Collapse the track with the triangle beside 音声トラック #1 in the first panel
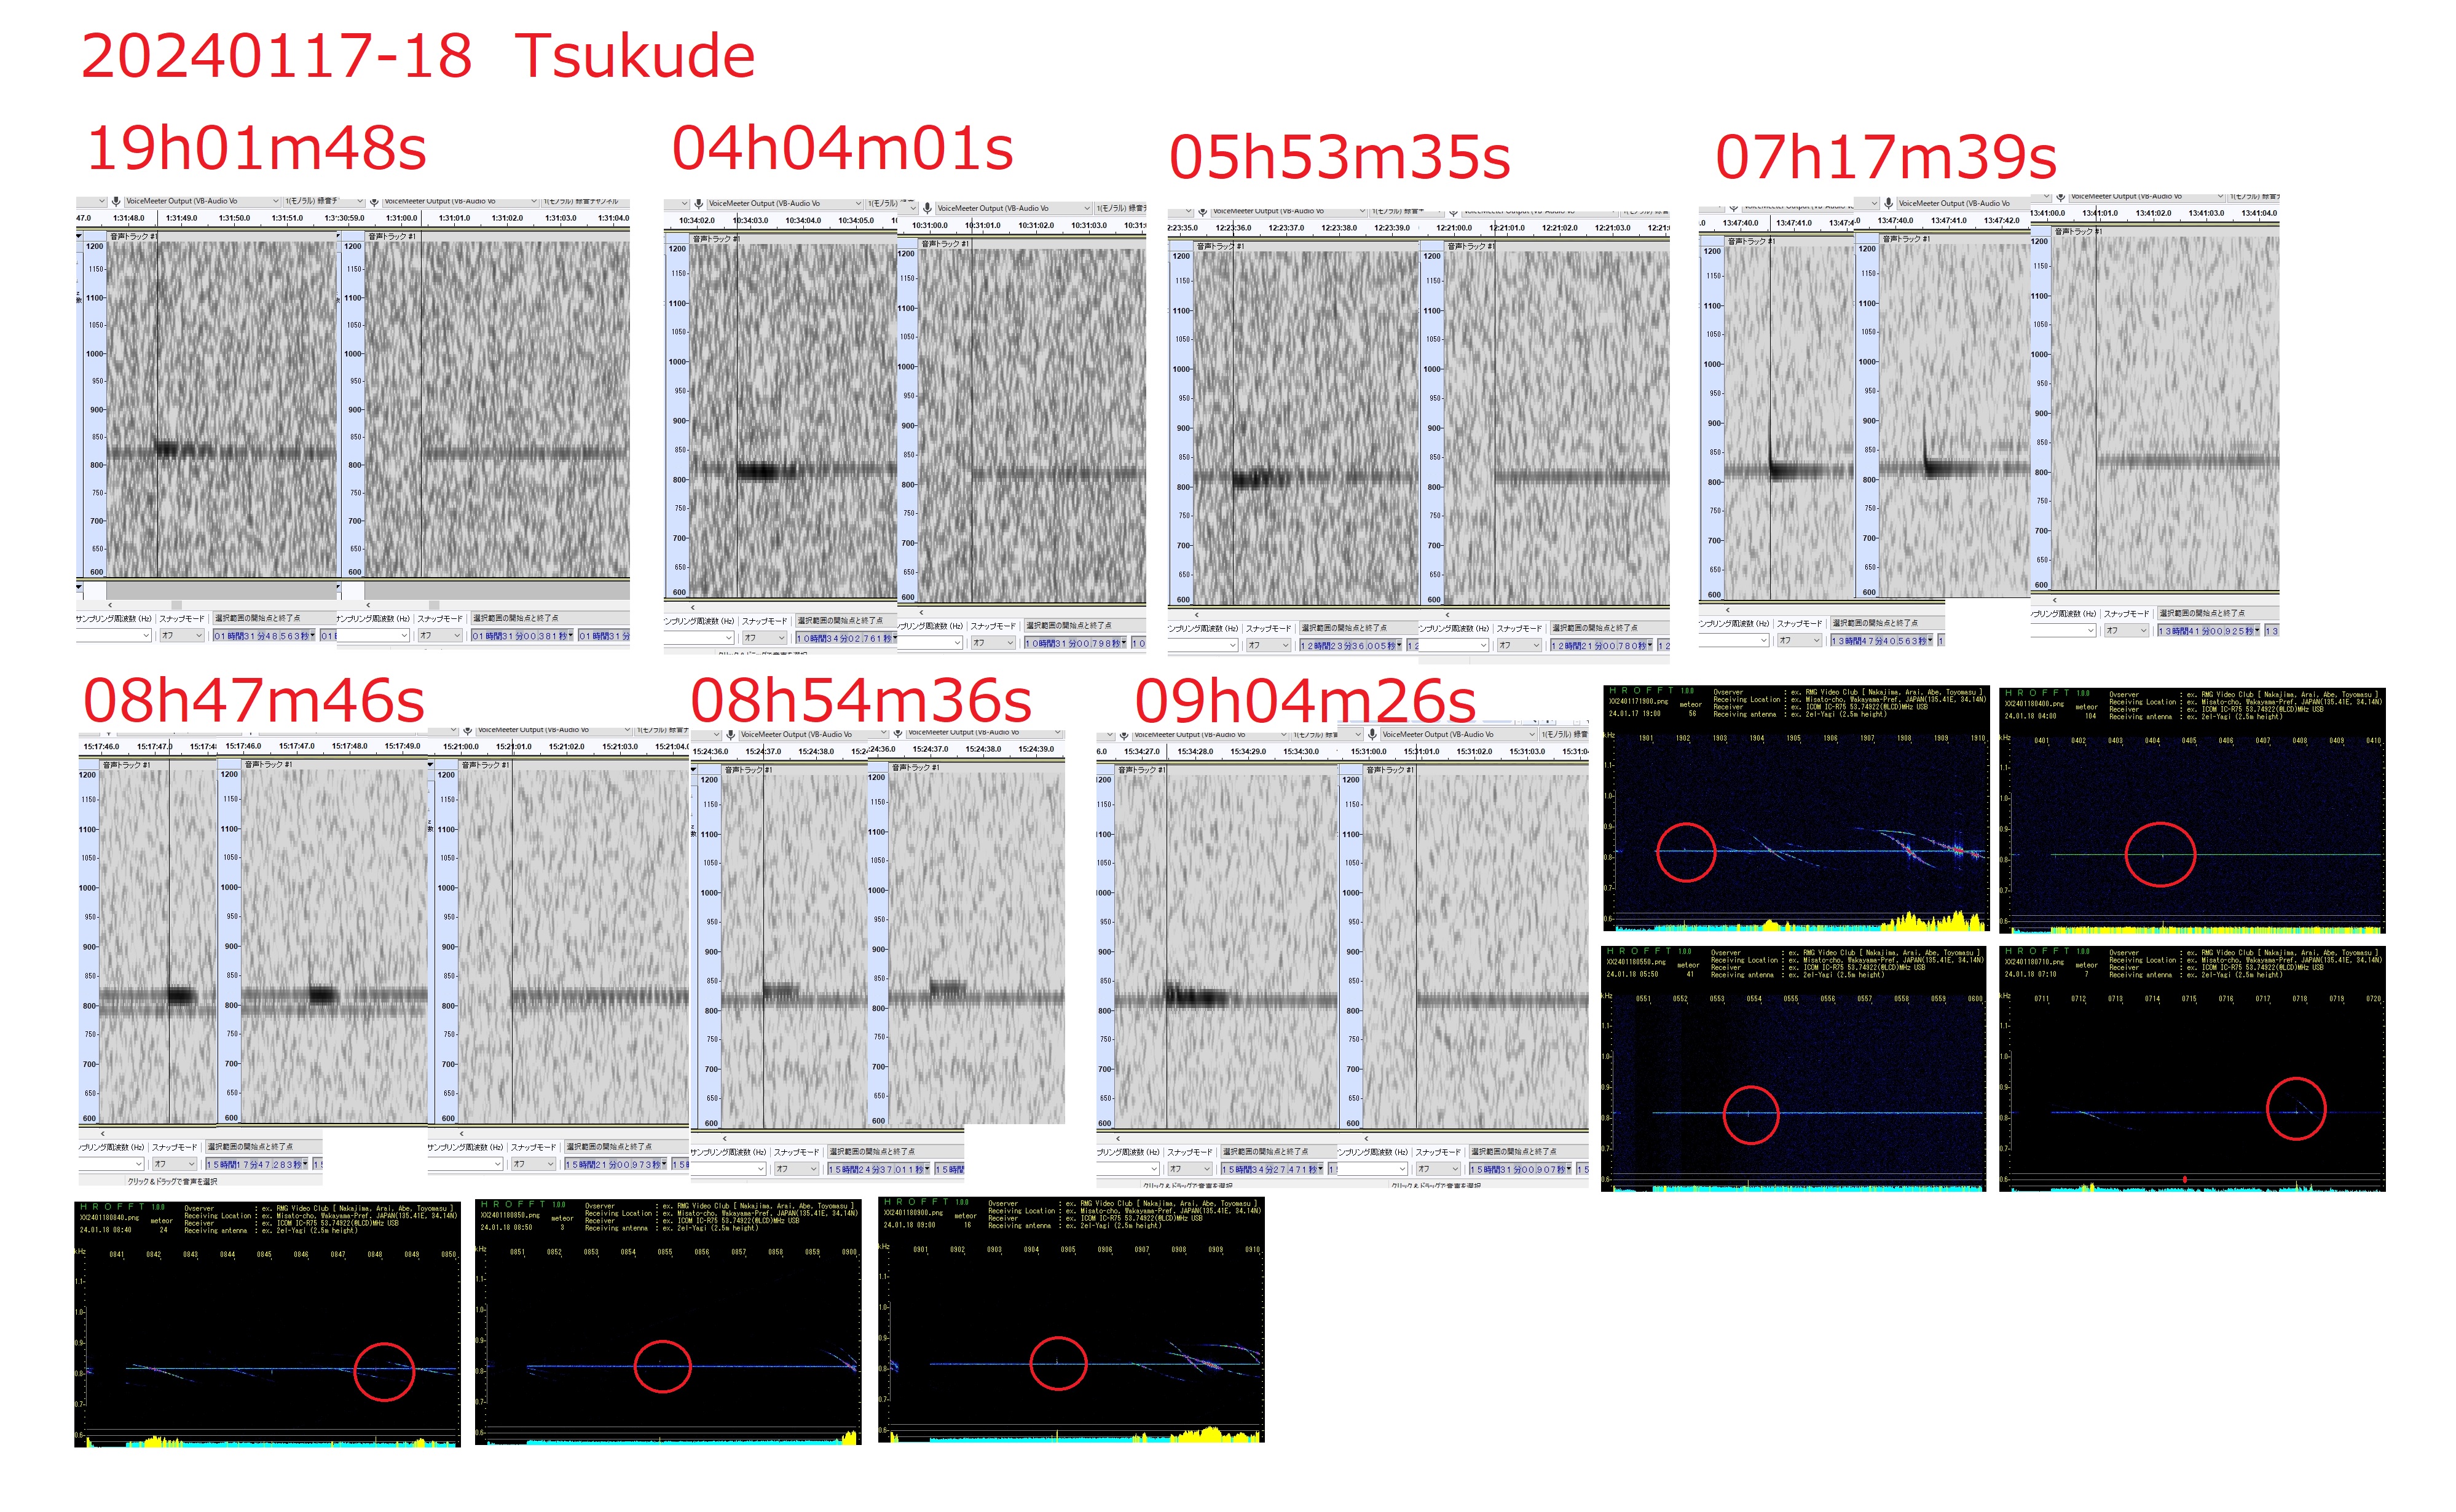The height and width of the screenshot is (1512, 2456). click(x=79, y=236)
